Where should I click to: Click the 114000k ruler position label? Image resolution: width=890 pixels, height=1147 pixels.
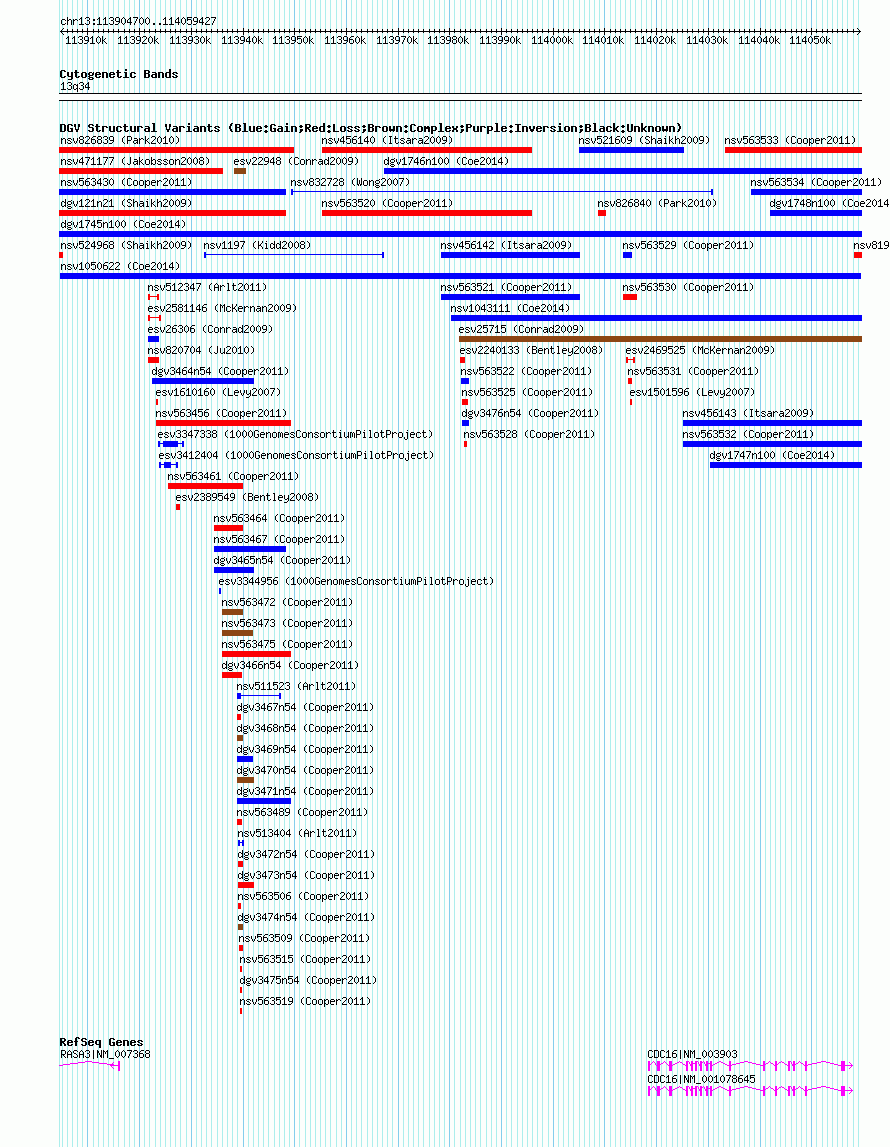click(x=552, y=40)
